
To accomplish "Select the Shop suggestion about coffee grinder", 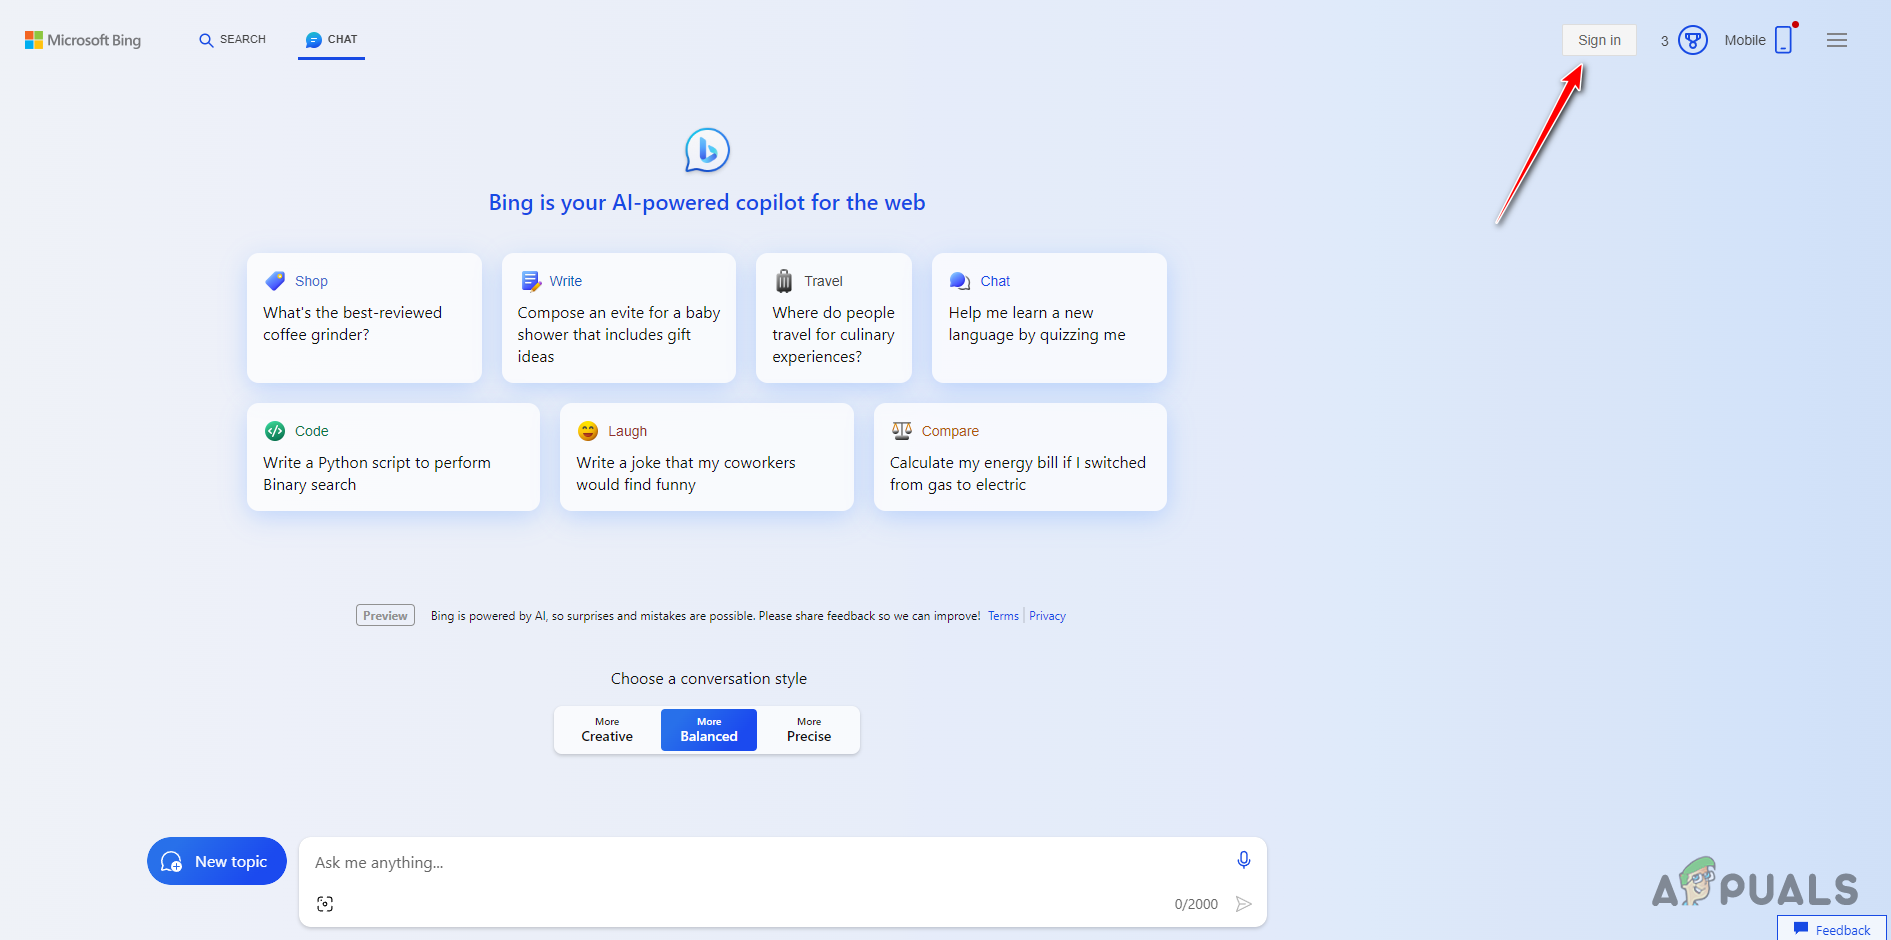I will (x=364, y=318).
